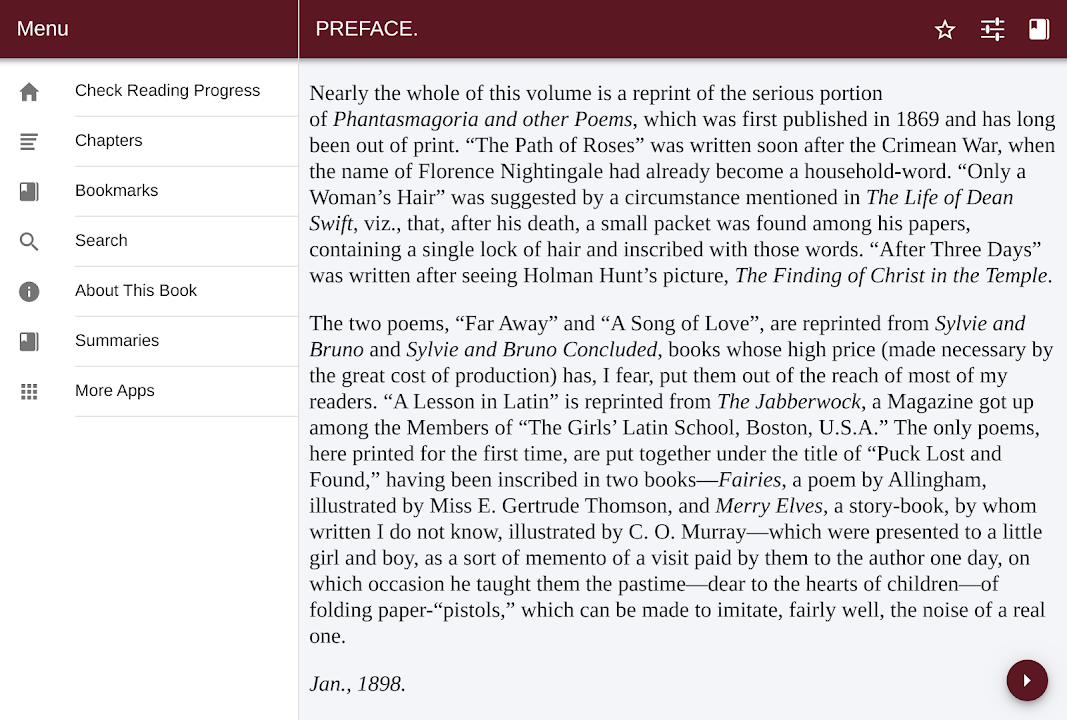Click the PREFACE. chapter title
The width and height of the screenshot is (1067, 720).
point(367,29)
